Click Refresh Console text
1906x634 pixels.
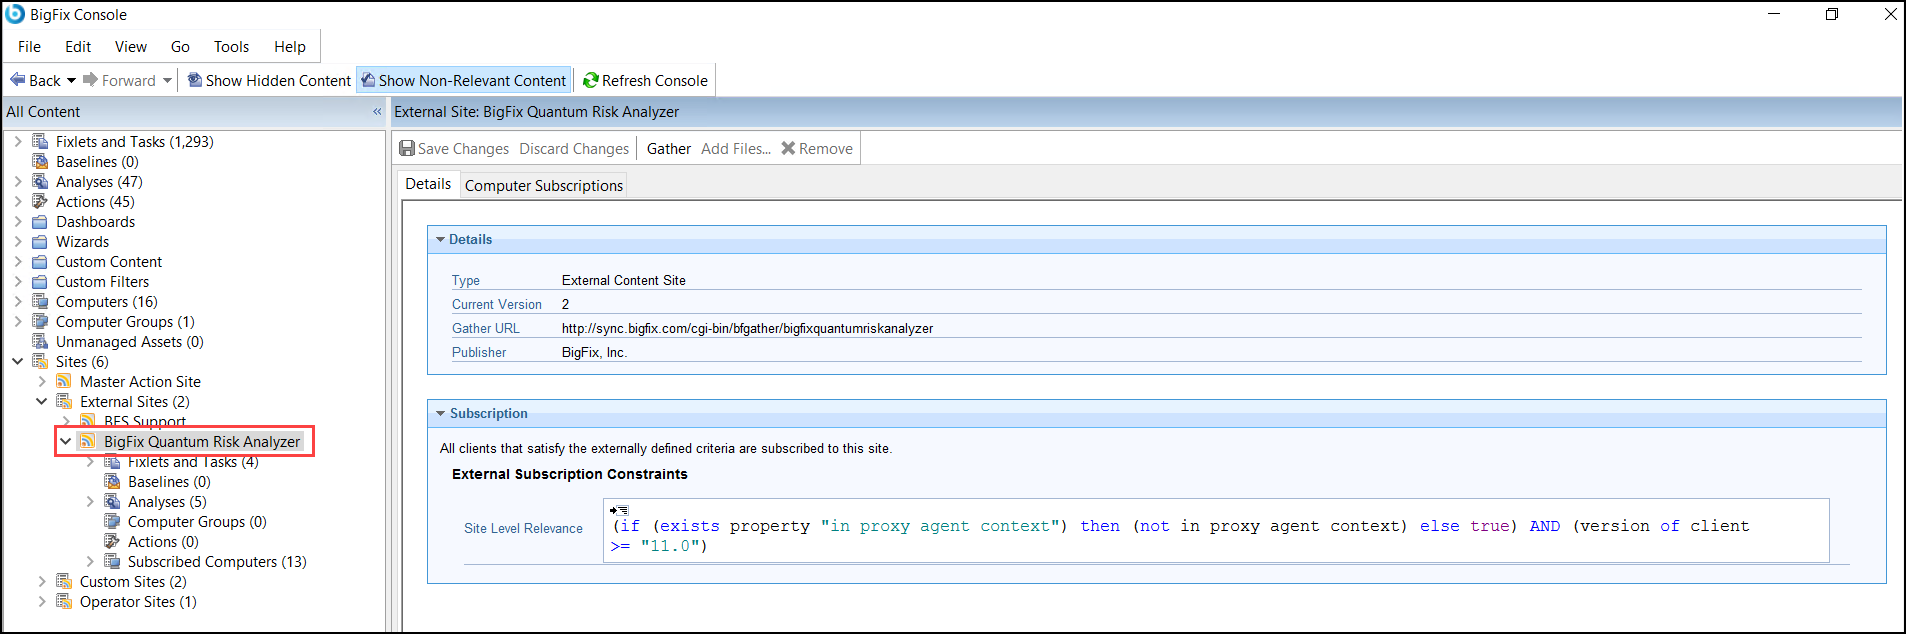tap(655, 80)
